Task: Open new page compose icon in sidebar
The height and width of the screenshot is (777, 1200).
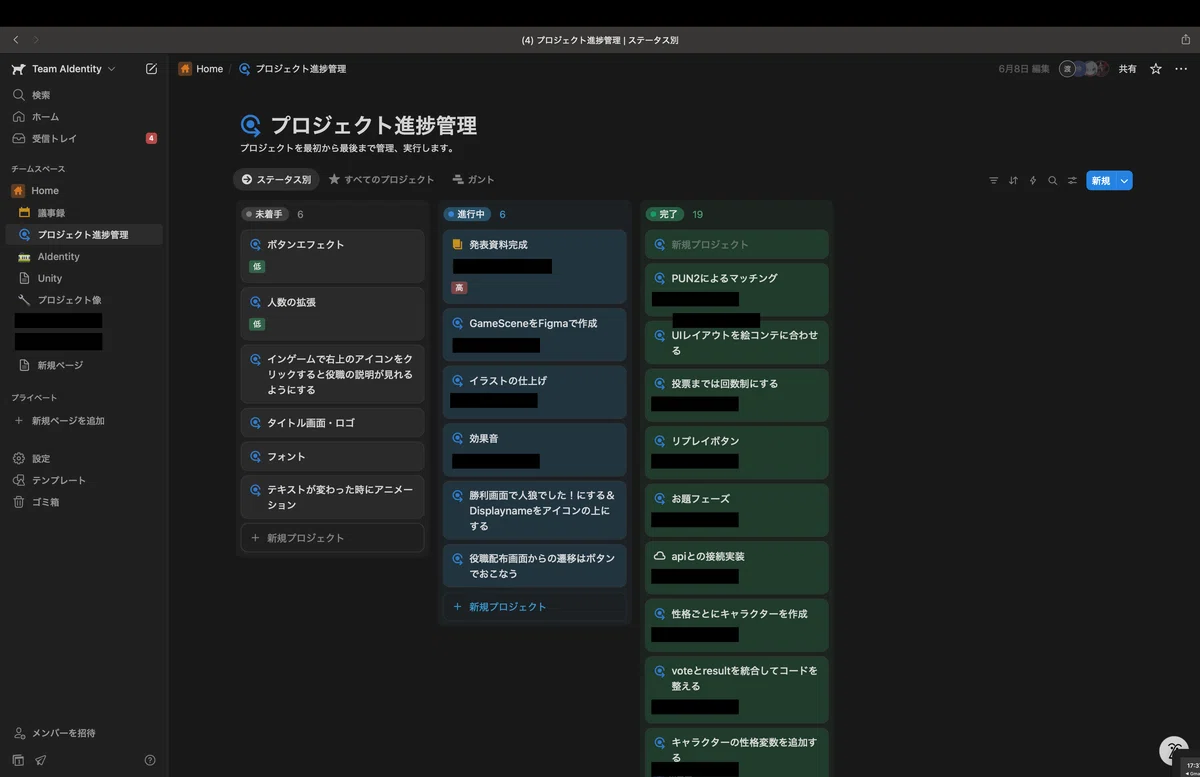Action: [151, 69]
